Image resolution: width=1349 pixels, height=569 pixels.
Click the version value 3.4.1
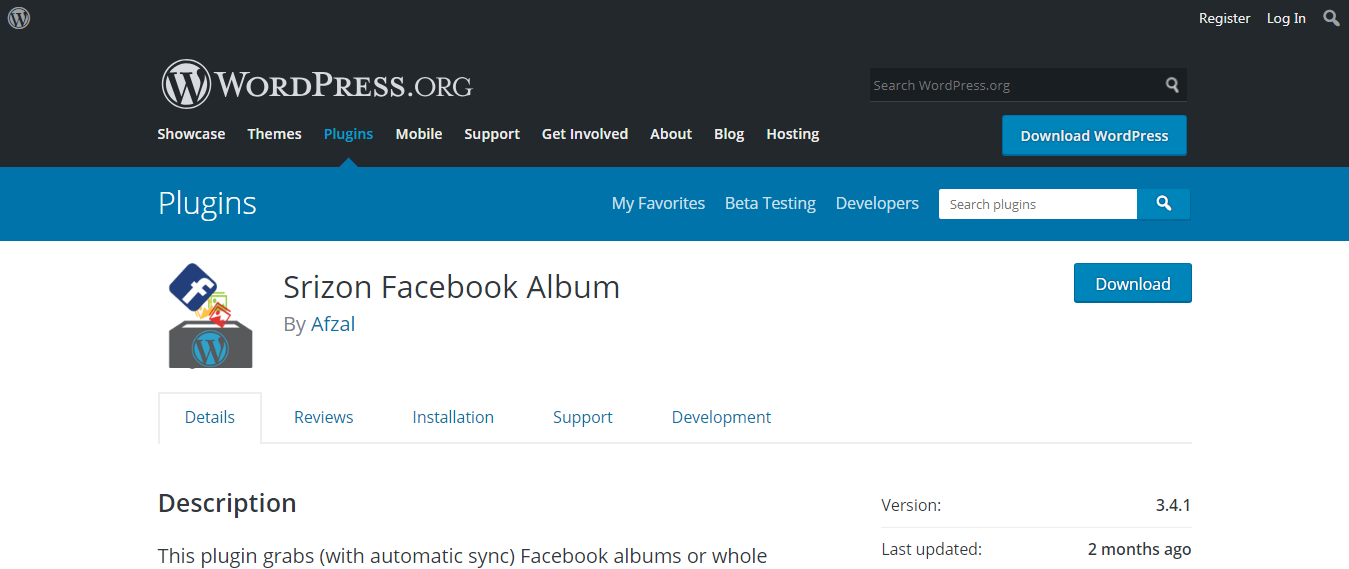1173,505
